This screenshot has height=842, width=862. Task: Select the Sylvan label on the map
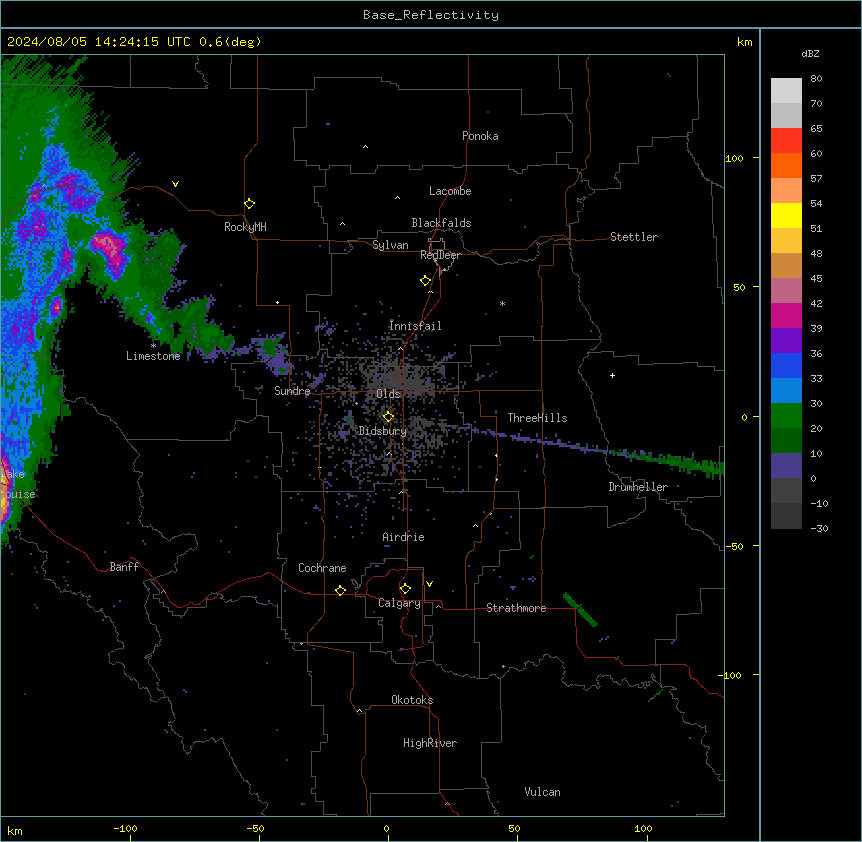tap(390, 245)
